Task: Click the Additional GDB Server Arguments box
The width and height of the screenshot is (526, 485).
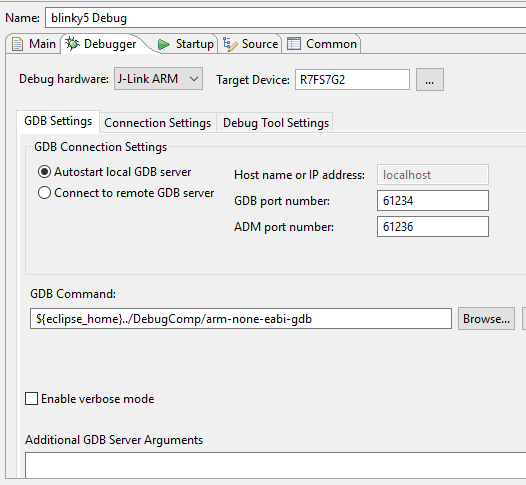Action: coord(275,465)
